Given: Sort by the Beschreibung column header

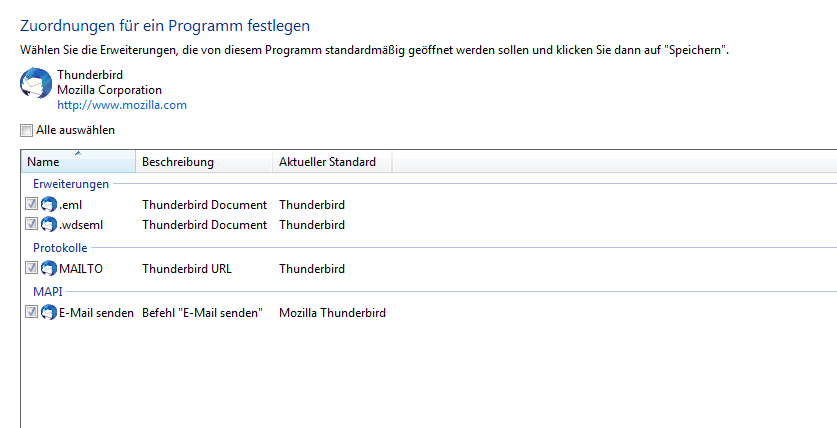Looking at the screenshot, I should pyautogui.click(x=178, y=162).
